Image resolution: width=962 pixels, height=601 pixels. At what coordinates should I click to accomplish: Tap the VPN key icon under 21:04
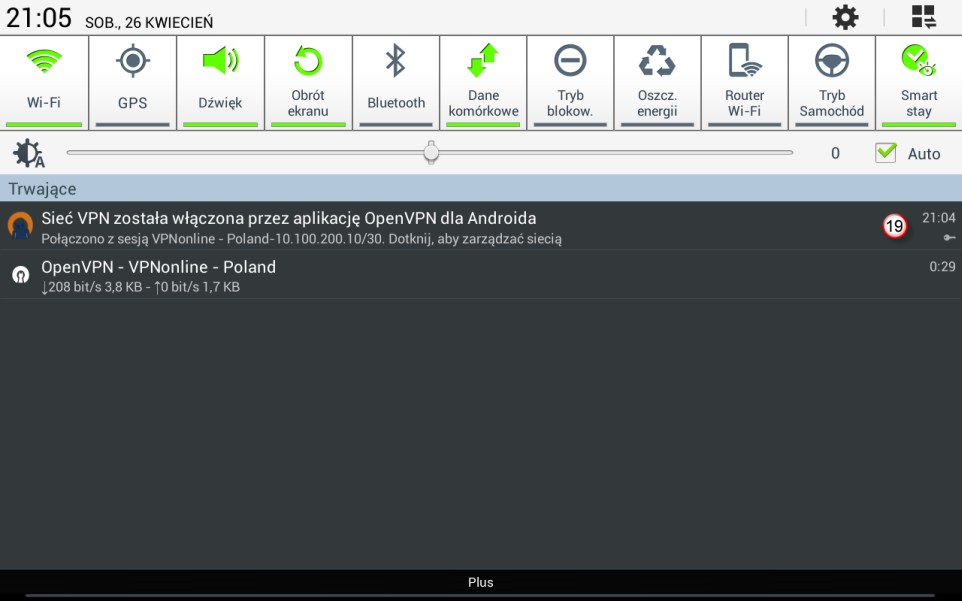click(x=949, y=237)
